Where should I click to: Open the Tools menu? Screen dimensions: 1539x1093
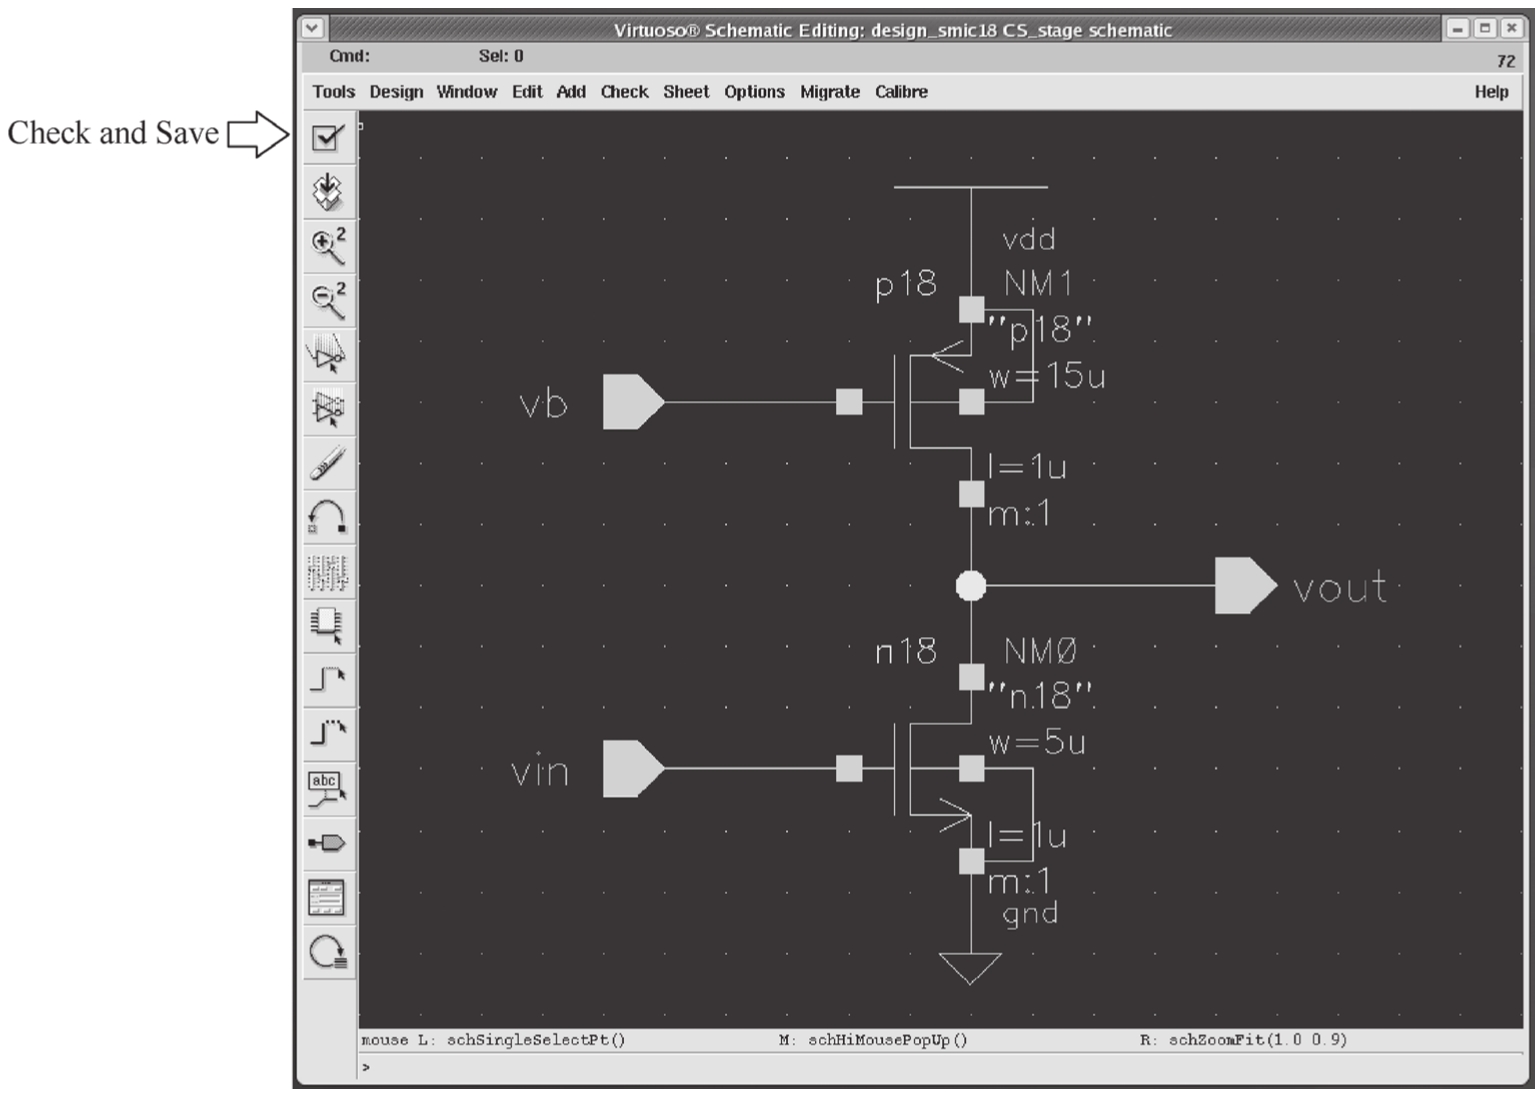click(x=333, y=92)
